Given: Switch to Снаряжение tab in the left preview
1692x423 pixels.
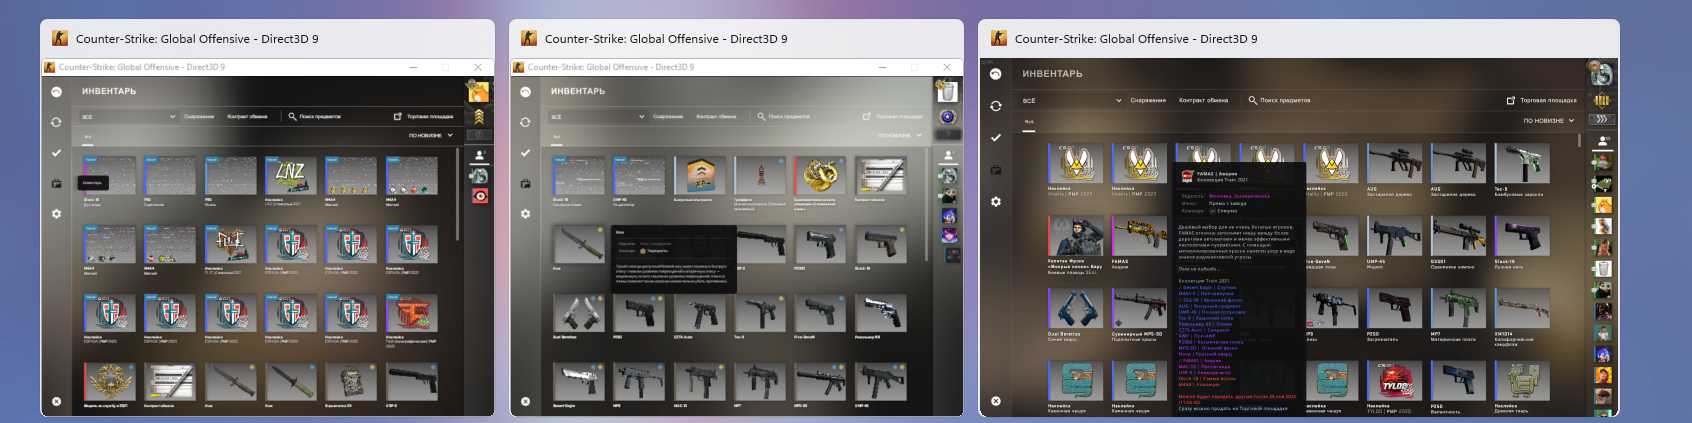Looking at the screenshot, I should point(199,117).
